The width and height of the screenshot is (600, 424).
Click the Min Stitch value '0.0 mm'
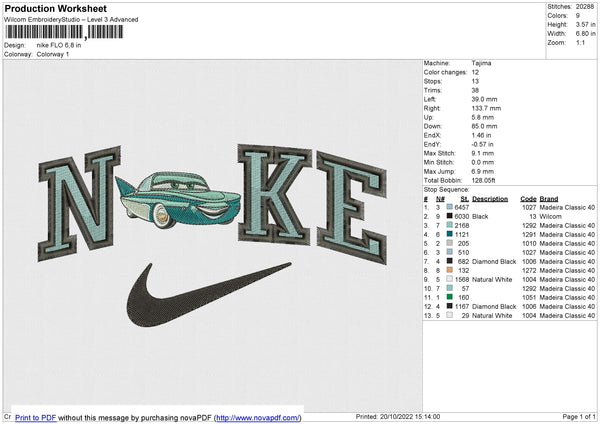click(x=483, y=162)
